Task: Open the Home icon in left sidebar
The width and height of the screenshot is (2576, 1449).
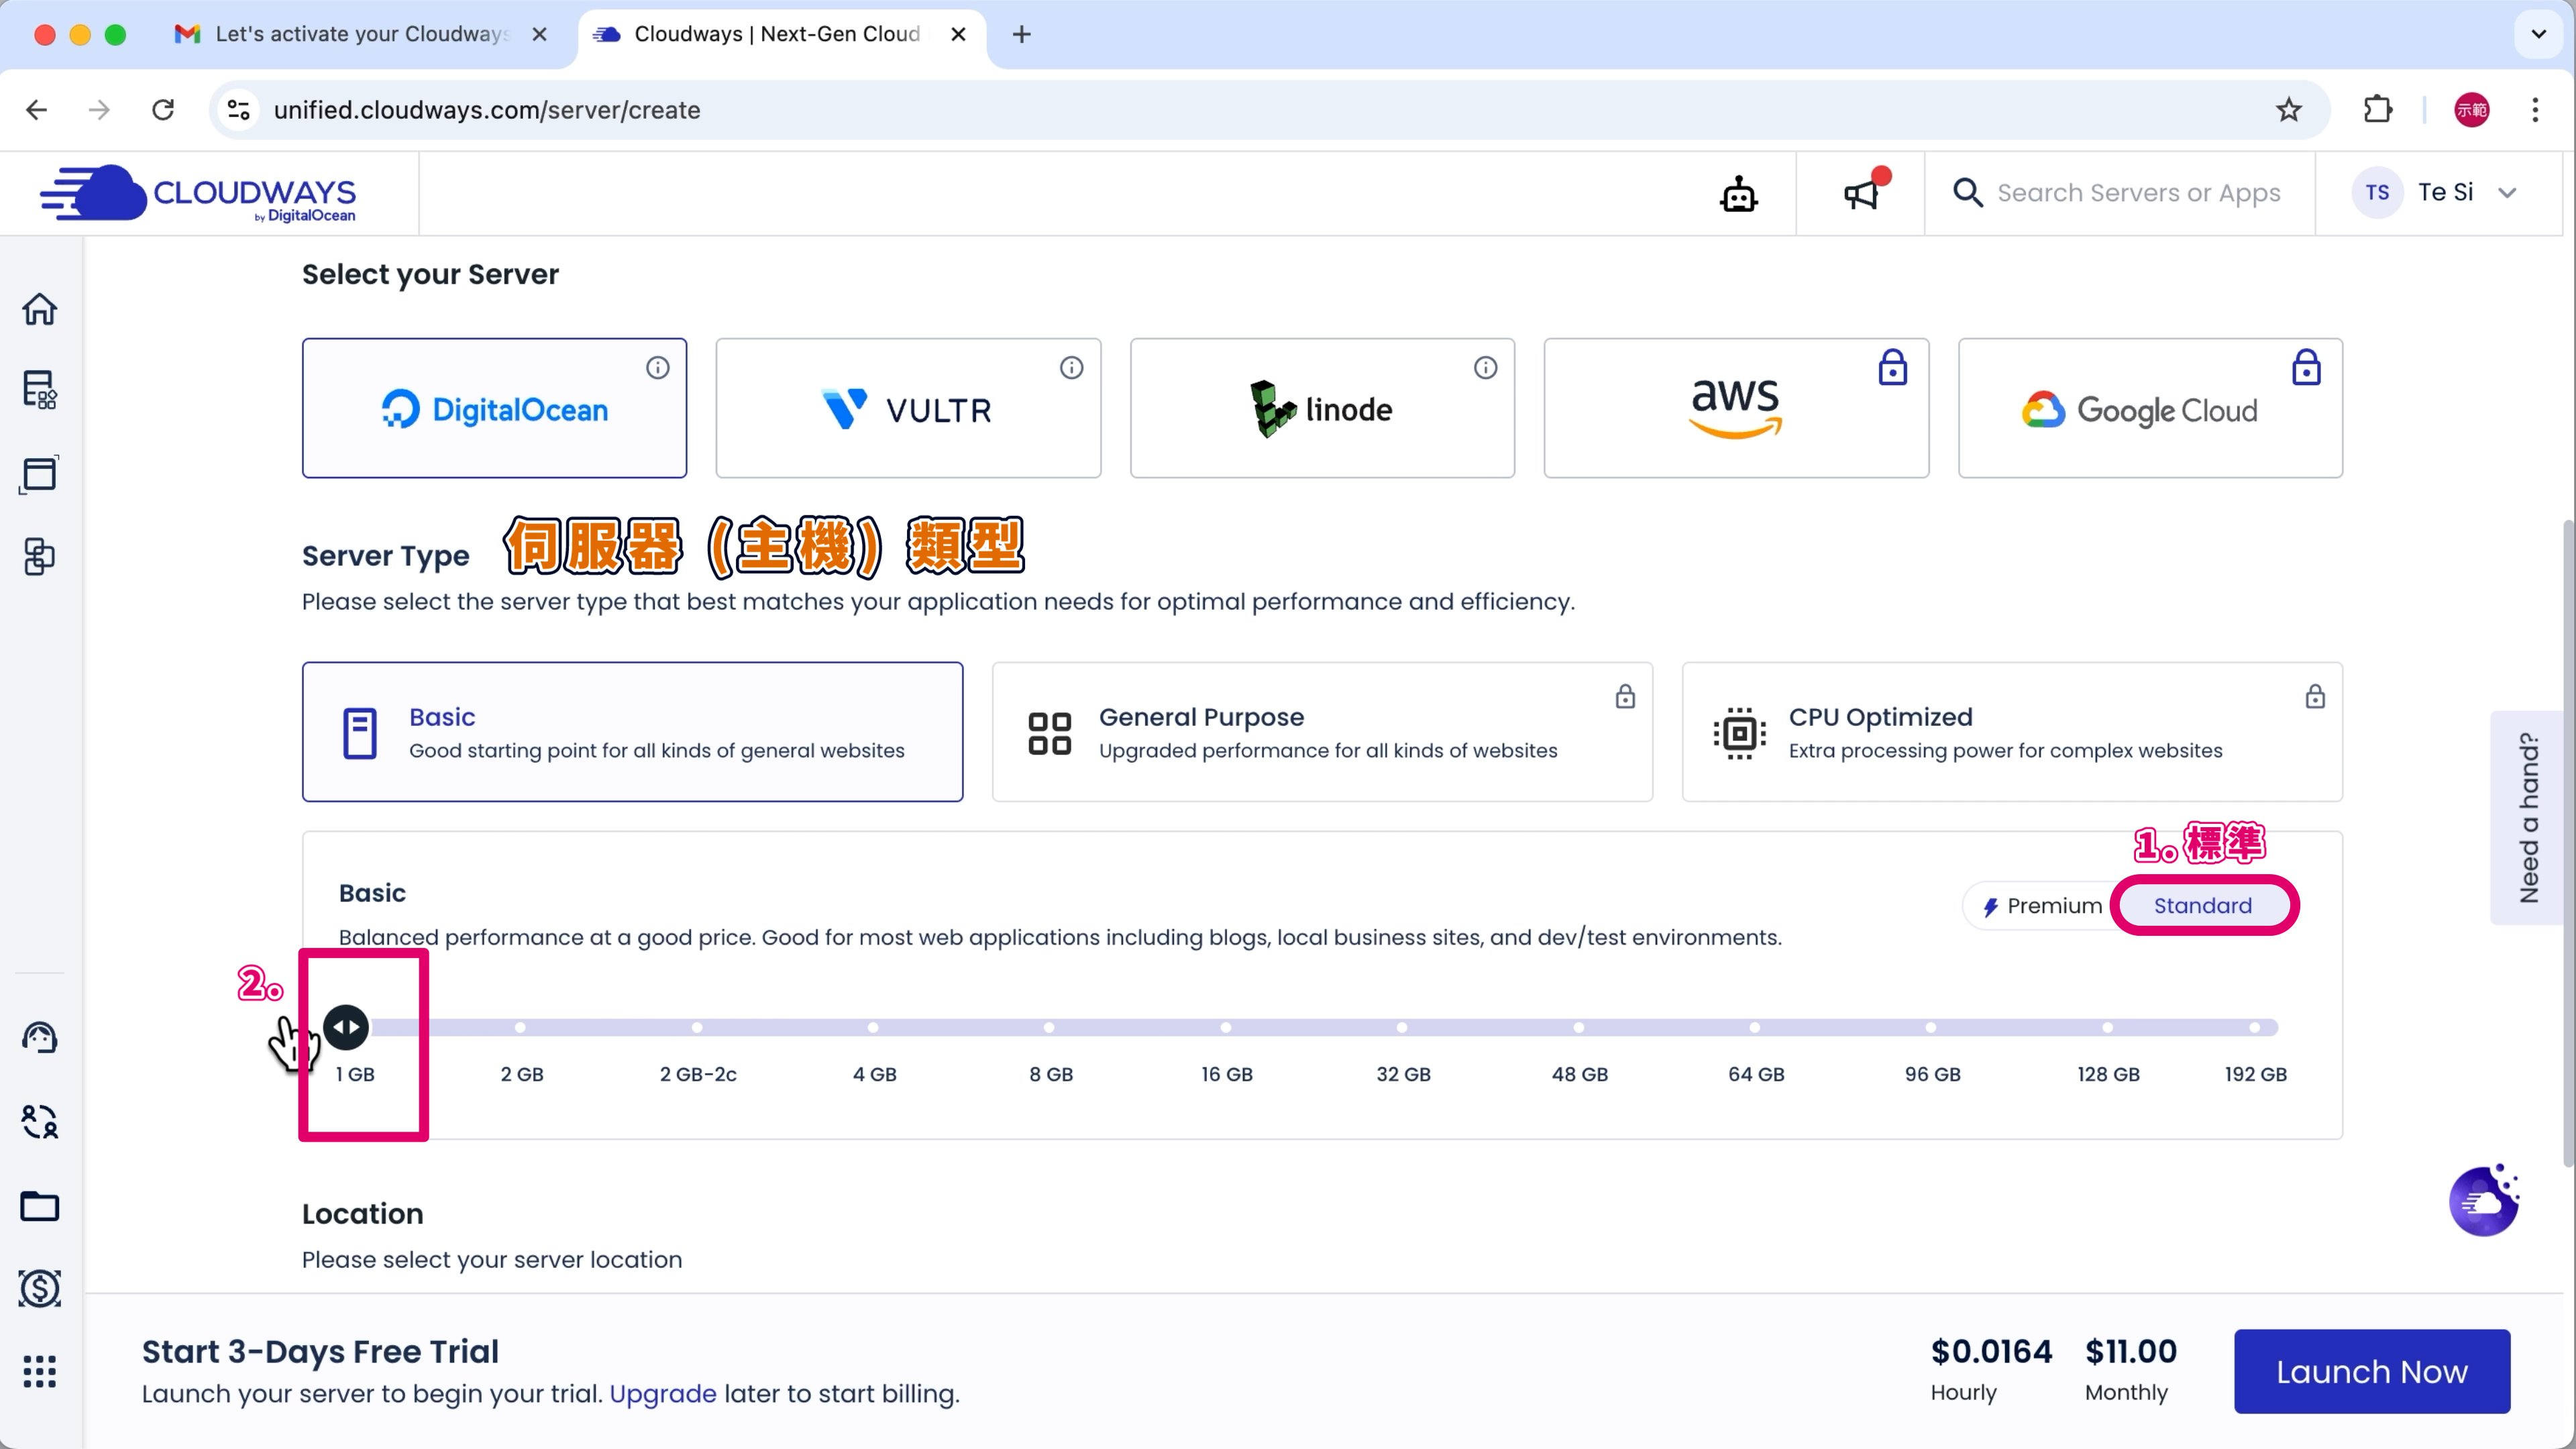Action: click(40, 309)
